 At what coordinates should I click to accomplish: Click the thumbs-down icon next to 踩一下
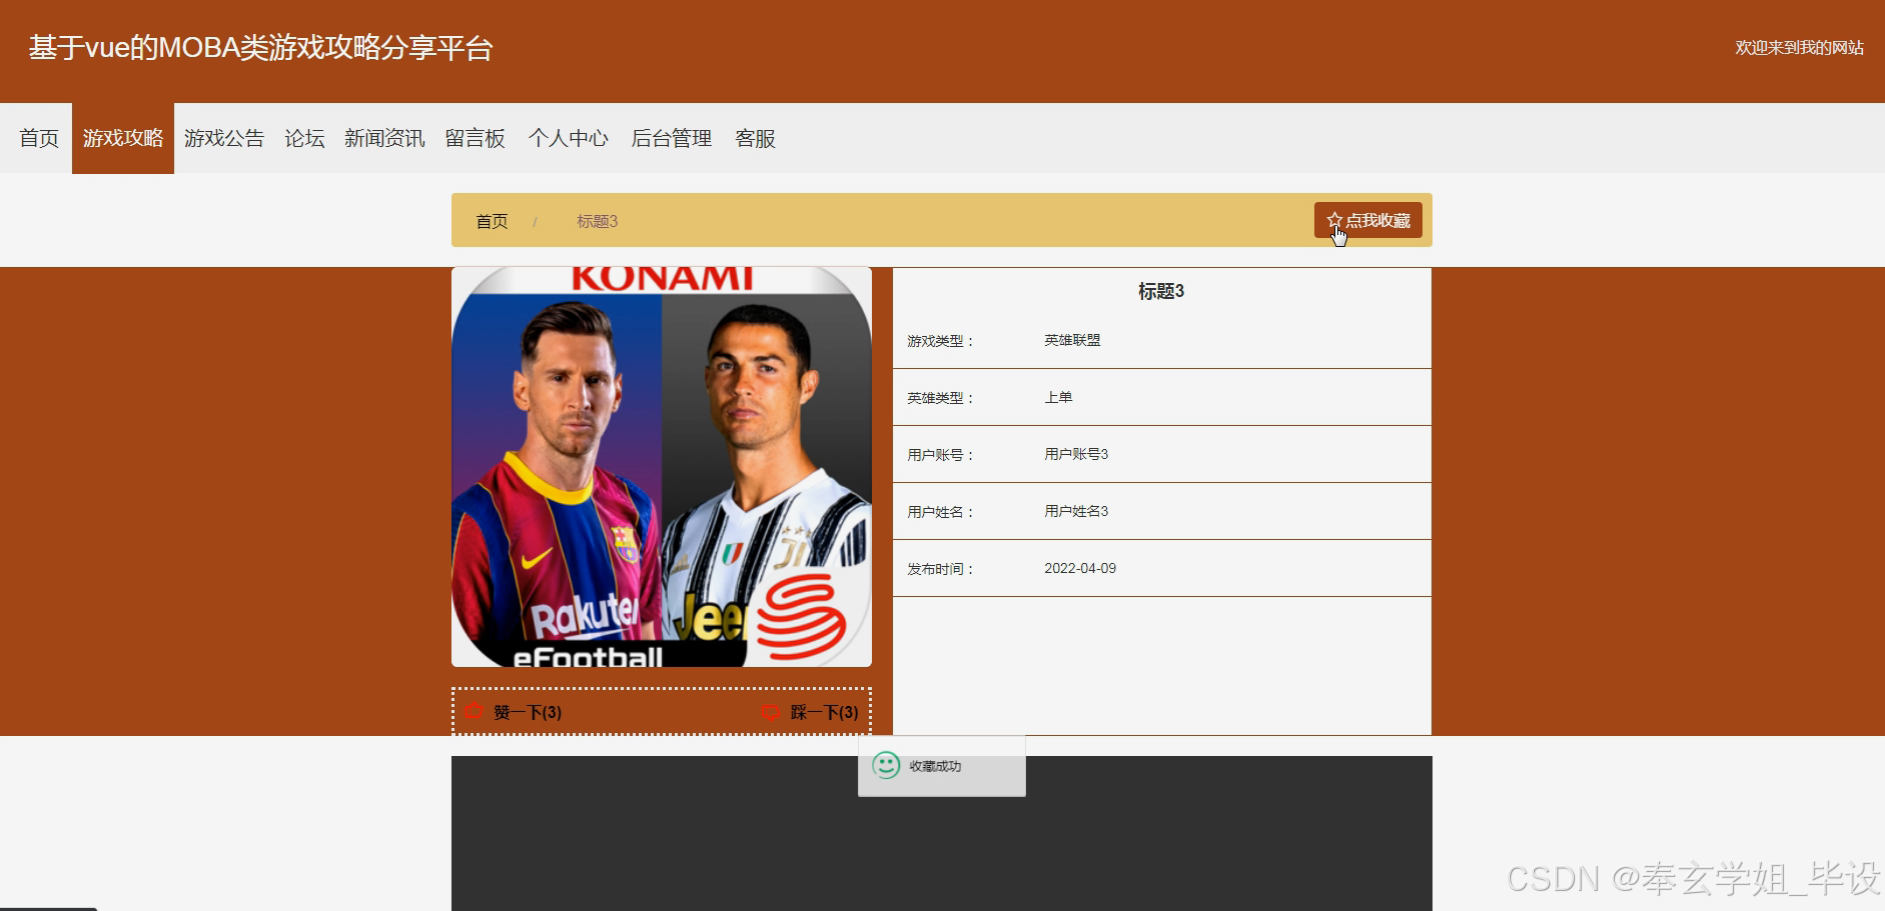point(770,711)
